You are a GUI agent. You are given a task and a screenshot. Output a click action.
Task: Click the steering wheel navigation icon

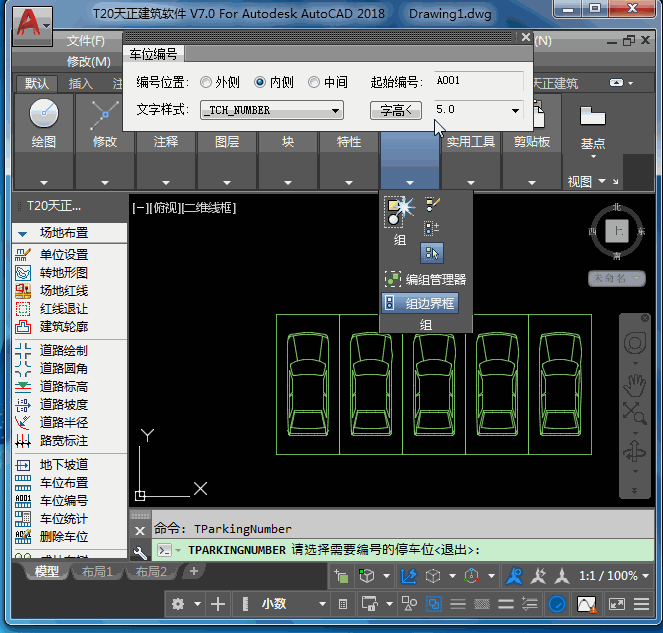[635, 343]
